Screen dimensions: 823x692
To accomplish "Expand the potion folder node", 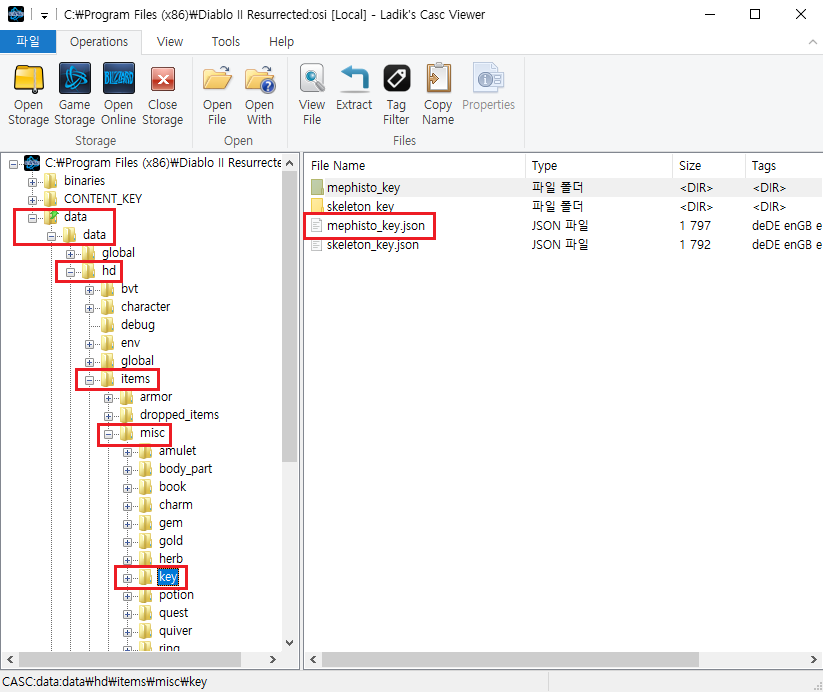I will (127, 596).
